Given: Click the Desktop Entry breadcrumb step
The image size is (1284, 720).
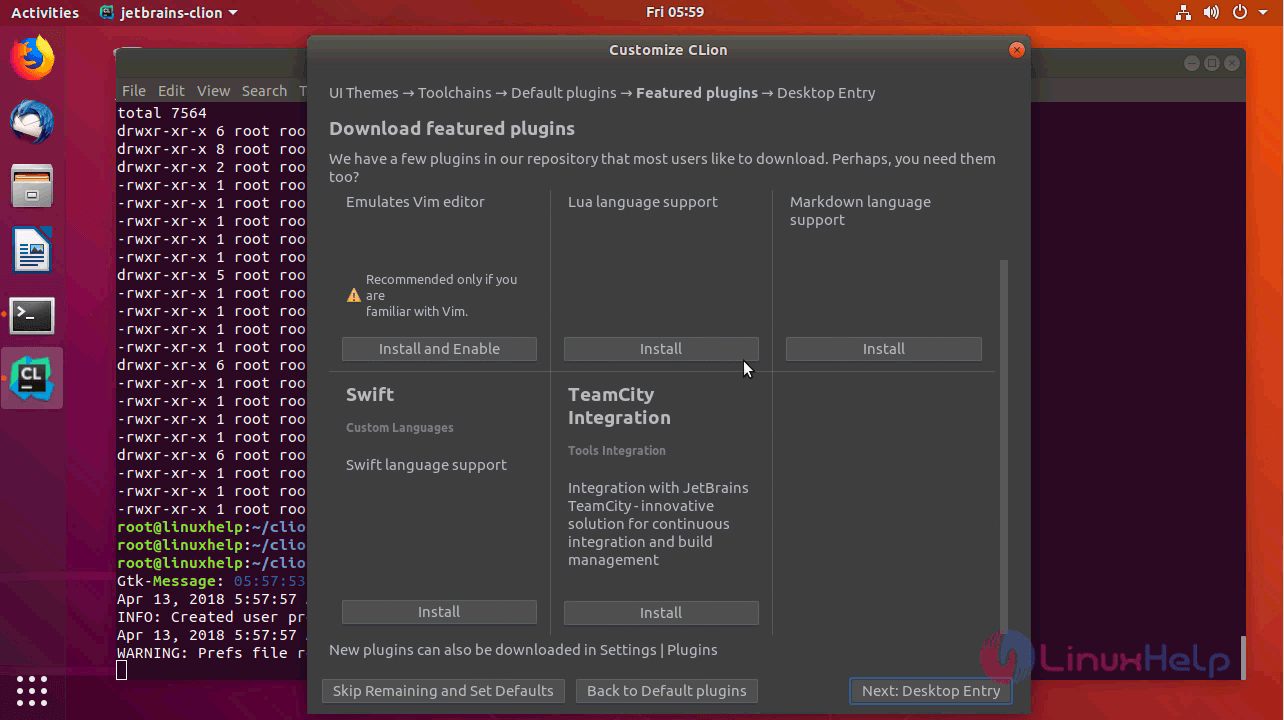Looking at the screenshot, I should click(826, 93).
